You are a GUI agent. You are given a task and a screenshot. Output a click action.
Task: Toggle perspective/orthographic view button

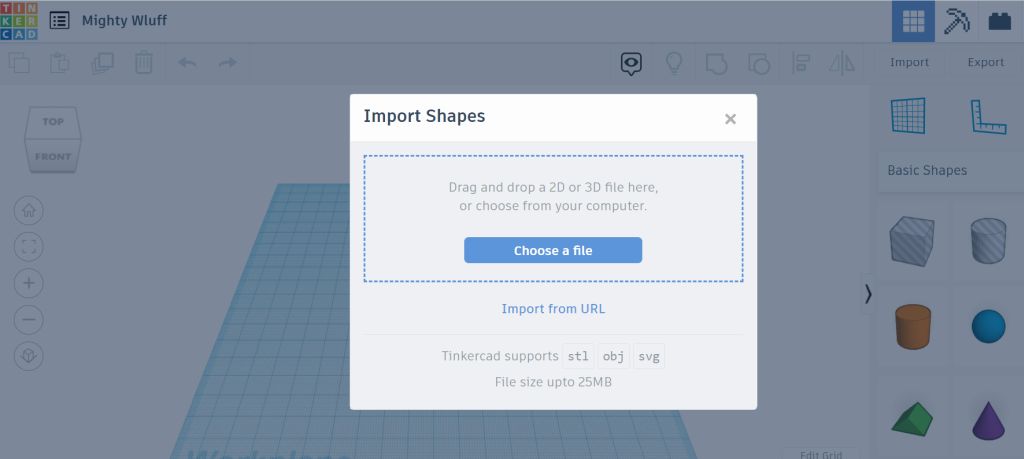pyautogui.click(x=29, y=354)
